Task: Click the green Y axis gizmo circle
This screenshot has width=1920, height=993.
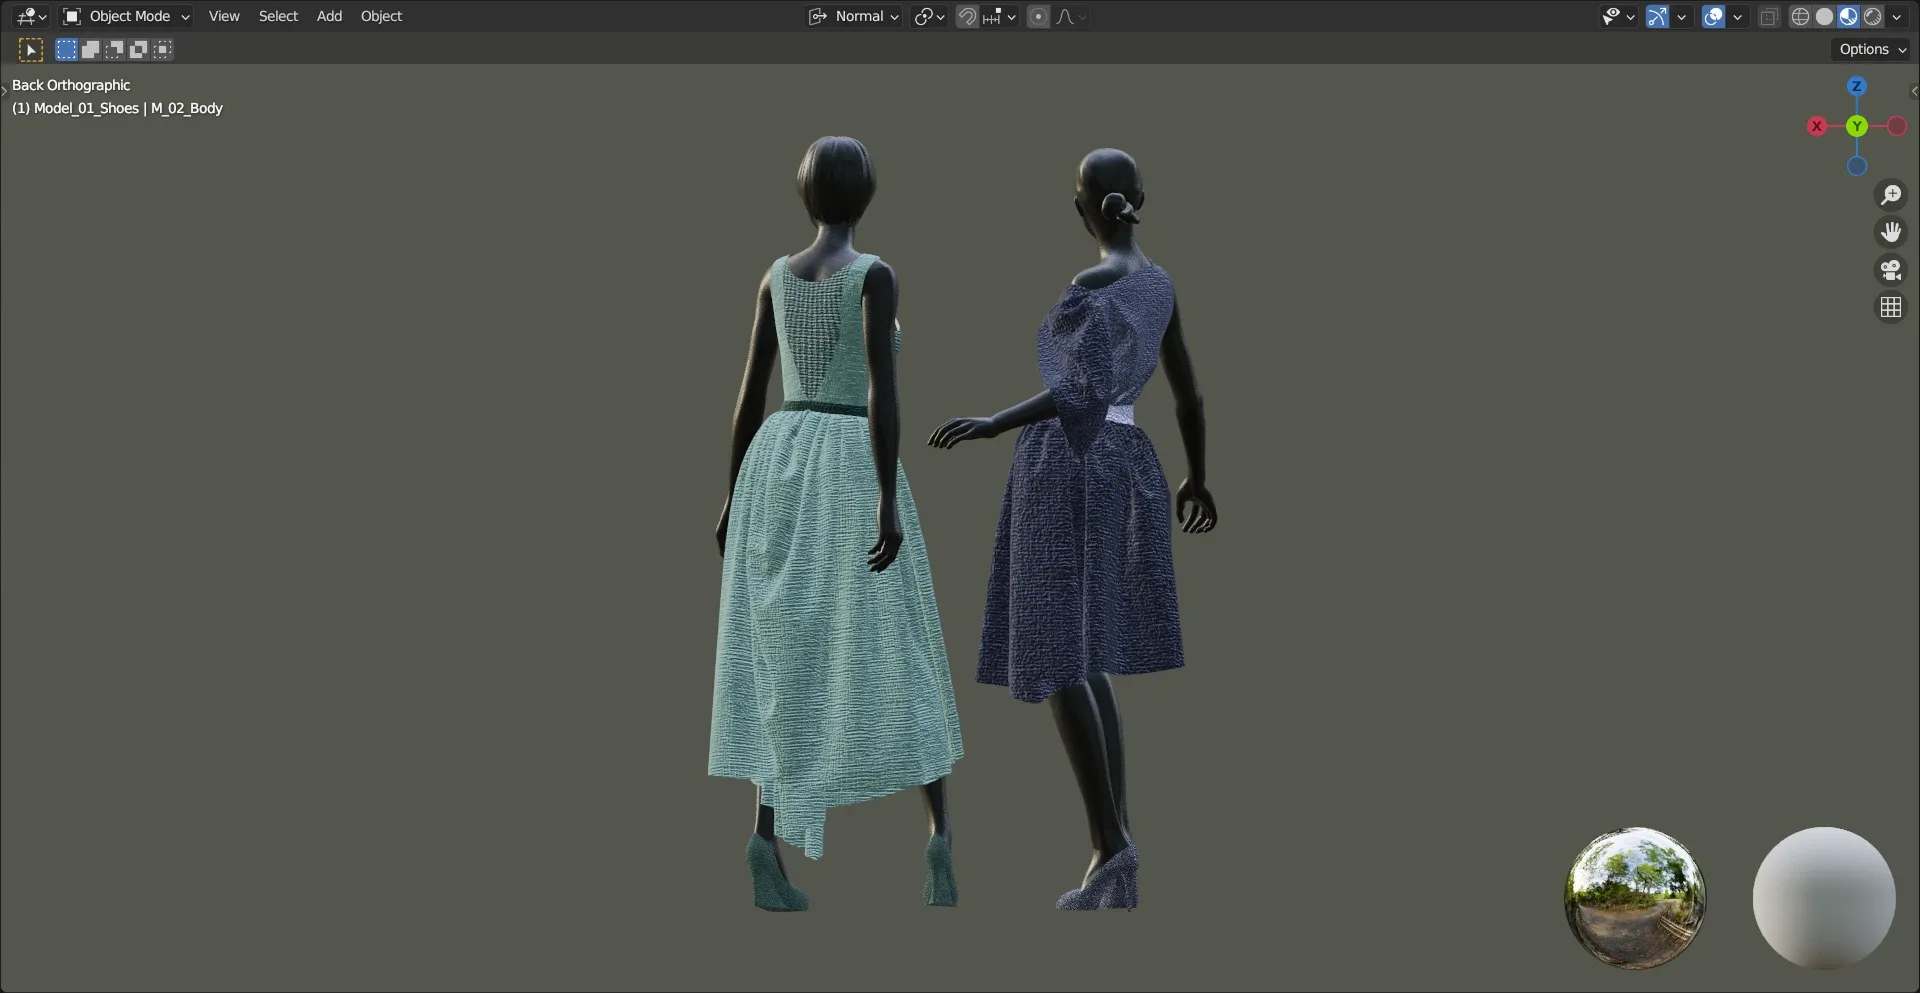Action: pos(1856,126)
